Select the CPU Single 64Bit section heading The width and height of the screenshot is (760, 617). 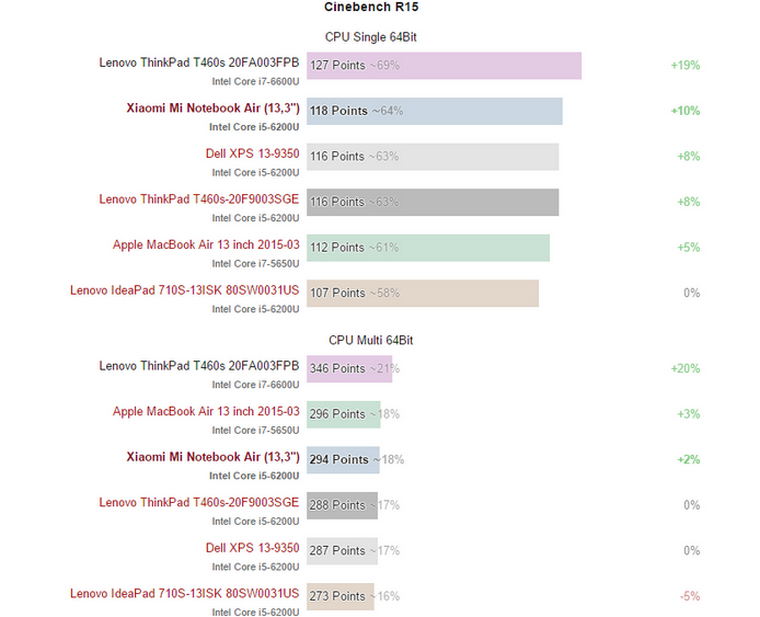[372, 37]
